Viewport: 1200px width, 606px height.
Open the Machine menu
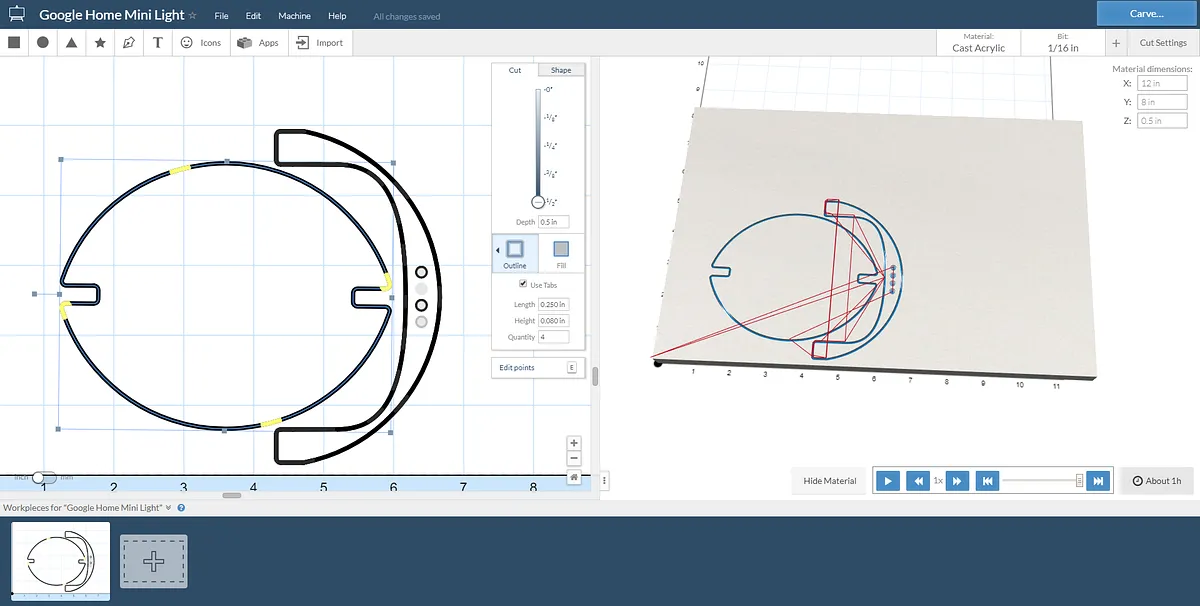click(x=294, y=16)
